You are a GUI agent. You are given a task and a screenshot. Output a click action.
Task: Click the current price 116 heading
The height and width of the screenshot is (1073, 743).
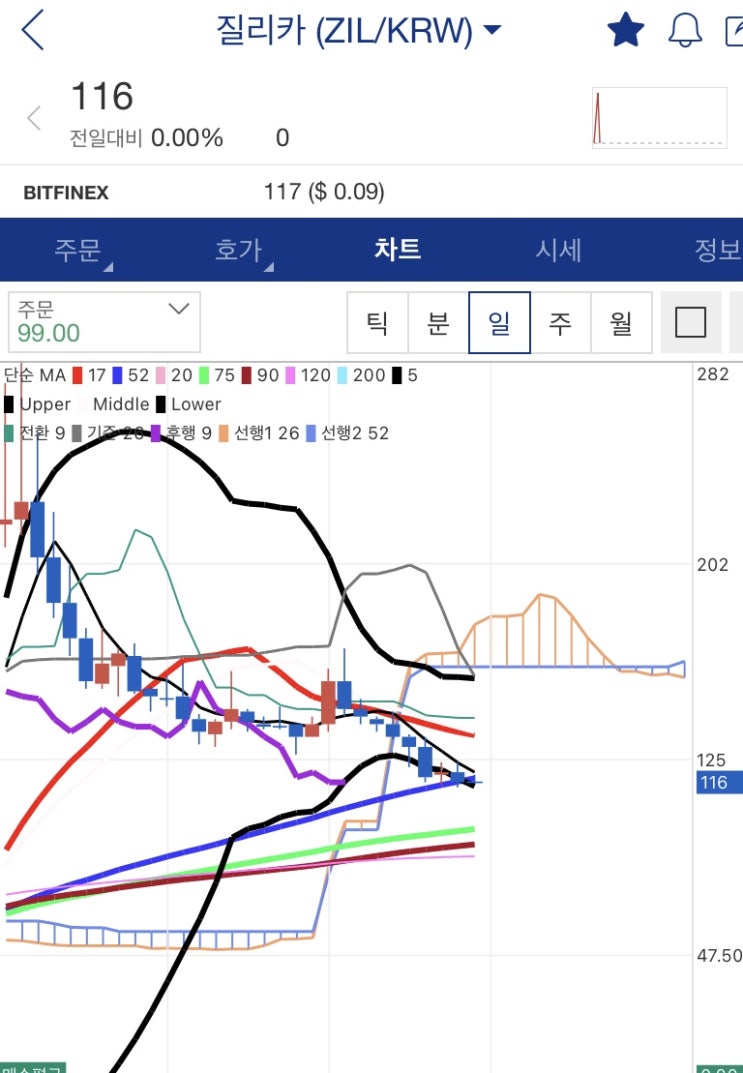pos(102,96)
